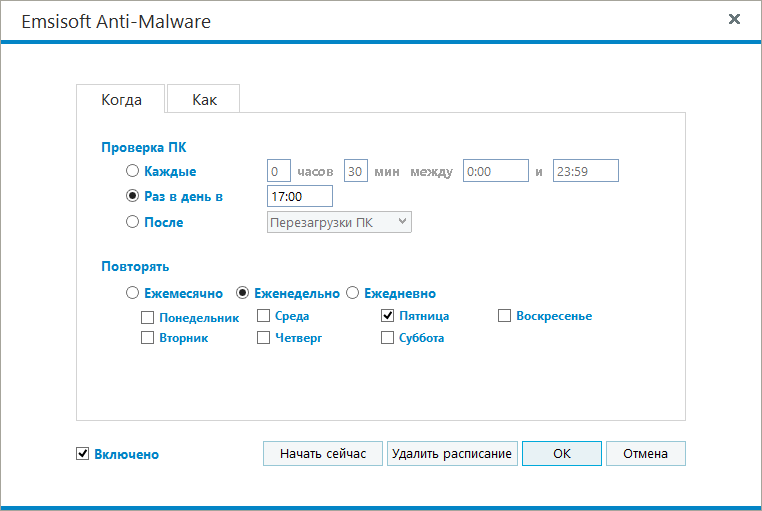Click the Начать сейчас button
762x511 pixels.
point(323,454)
